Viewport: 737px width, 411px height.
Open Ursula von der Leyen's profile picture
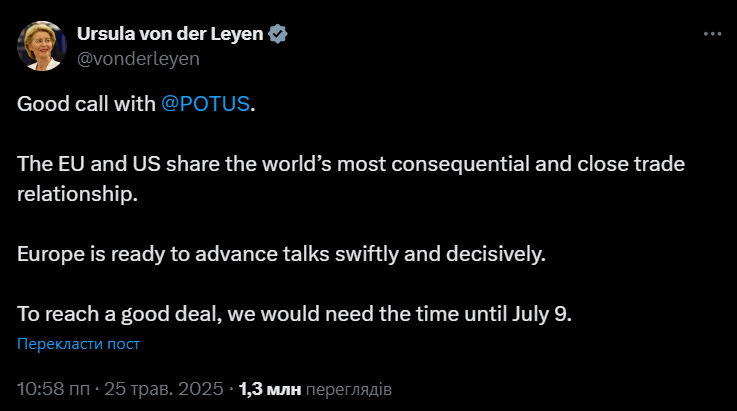(x=41, y=45)
